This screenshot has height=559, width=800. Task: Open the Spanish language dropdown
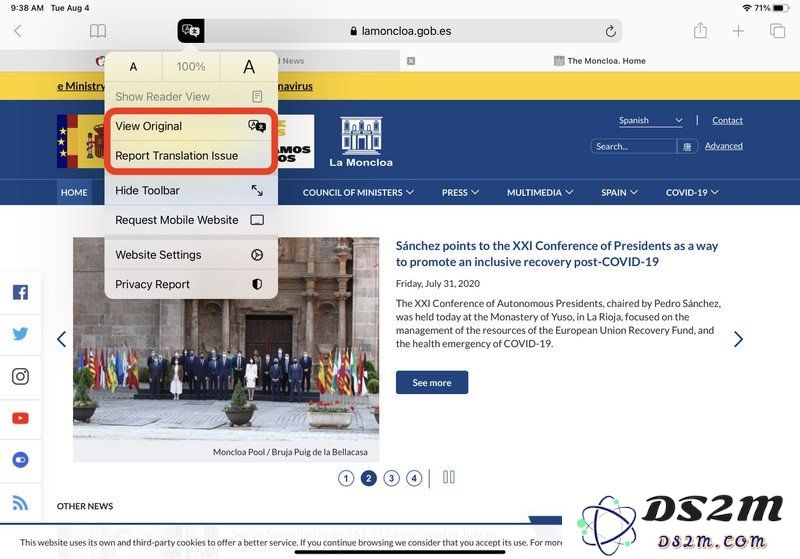pos(651,120)
